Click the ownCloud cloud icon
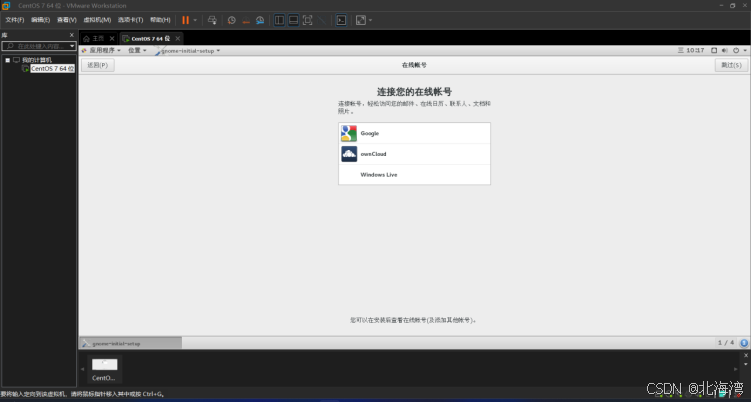Viewport: 751px width, 403px height. [x=349, y=154]
